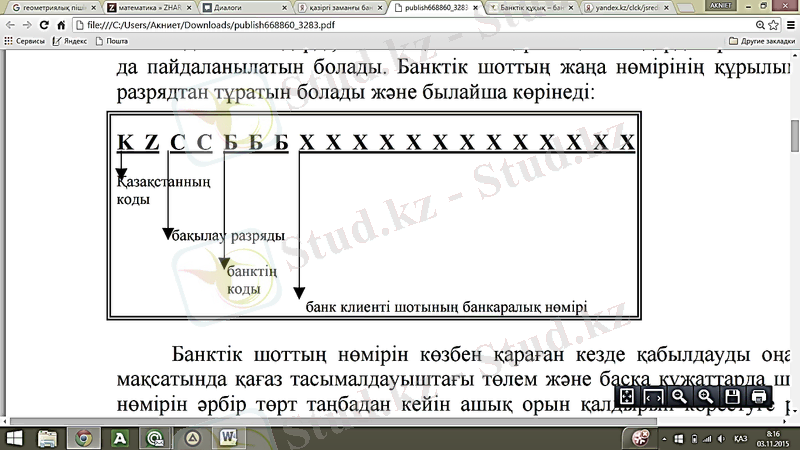Screen dimensions: 800x450
Task: Click the 'Қазақстанның коды' label
Action: coord(163,190)
